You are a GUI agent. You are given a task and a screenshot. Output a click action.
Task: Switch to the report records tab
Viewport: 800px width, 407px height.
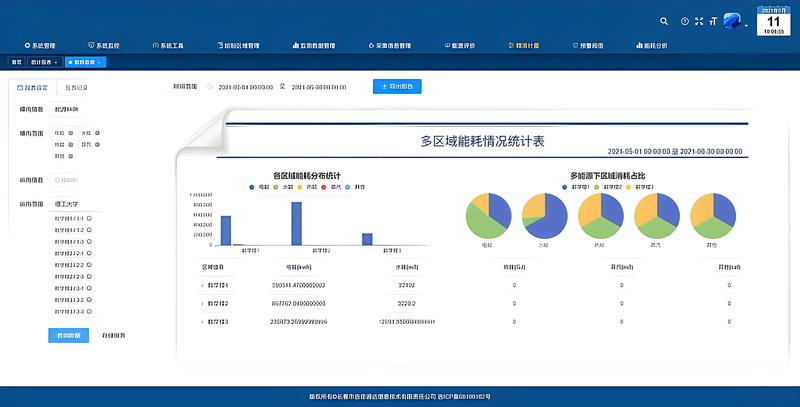pyautogui.click(x=77, y=88)
